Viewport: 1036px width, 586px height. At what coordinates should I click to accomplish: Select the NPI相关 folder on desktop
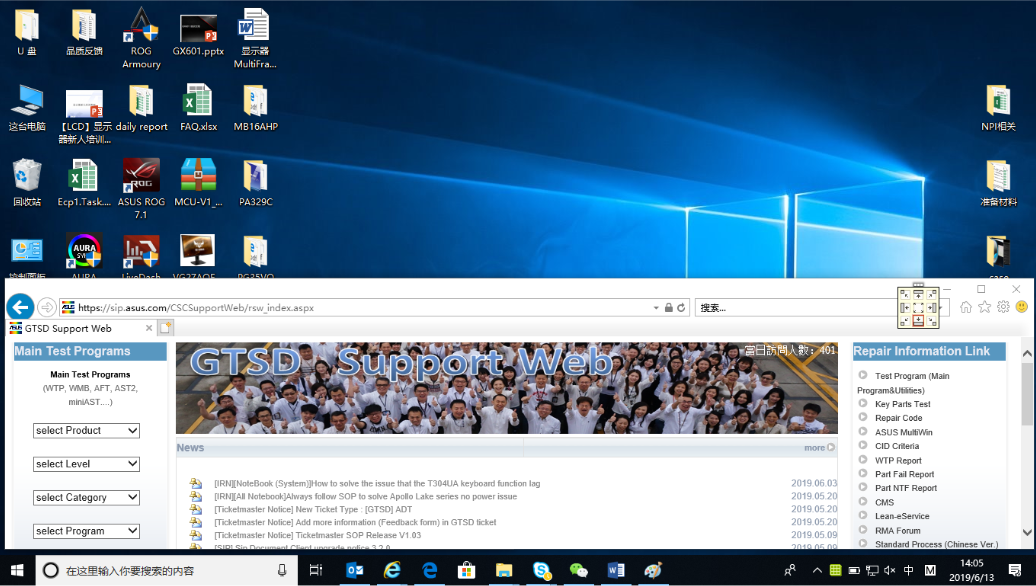click(998, 108)
